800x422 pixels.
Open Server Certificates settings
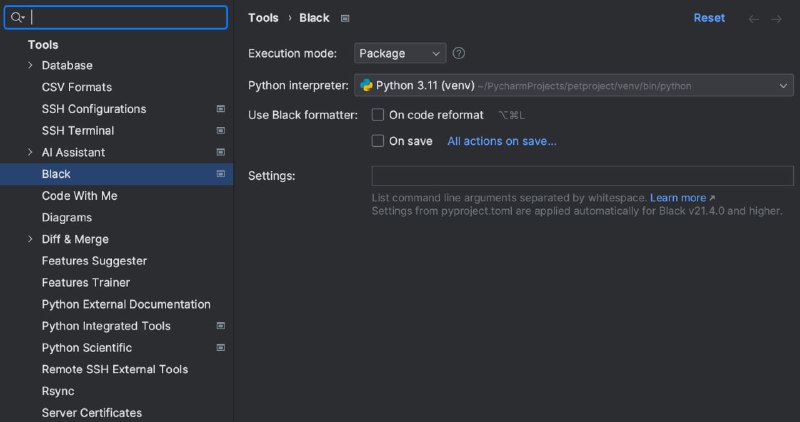[92, 412]
